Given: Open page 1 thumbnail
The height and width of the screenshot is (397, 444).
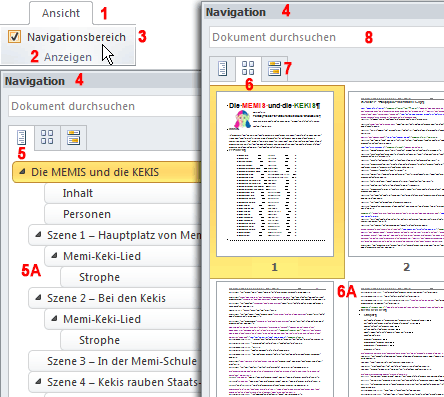Looking at the screenshot, I should [x=275, y=174].
